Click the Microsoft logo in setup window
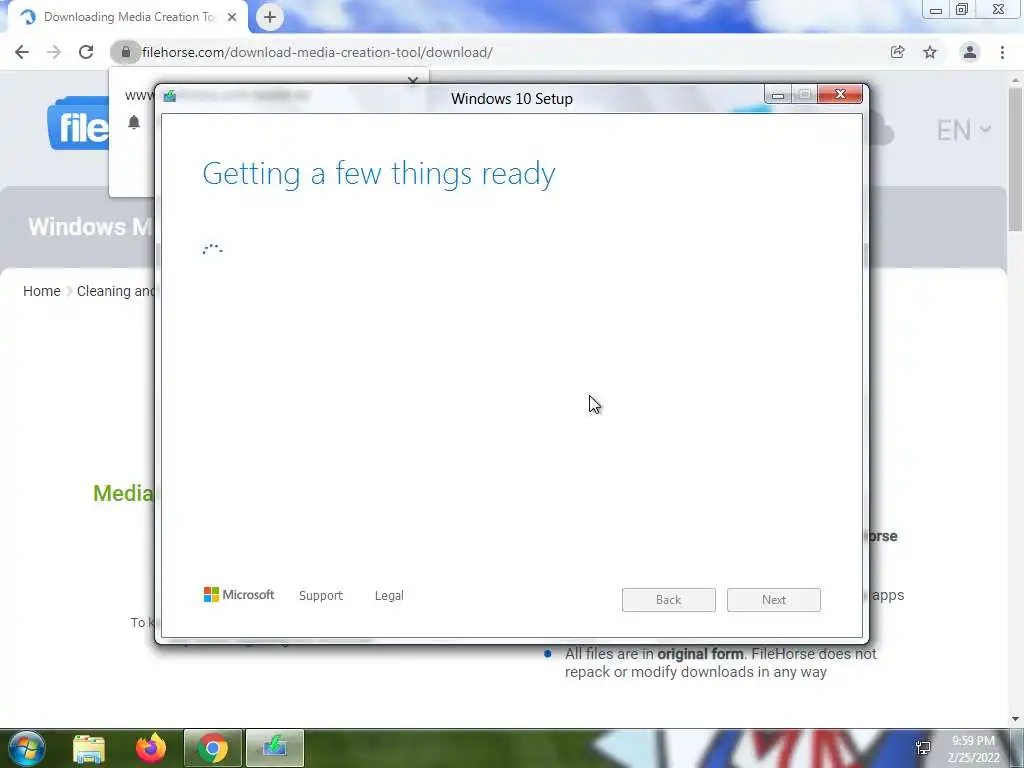Viewport: 1024px width, 768px height. (x=239, y=595)
